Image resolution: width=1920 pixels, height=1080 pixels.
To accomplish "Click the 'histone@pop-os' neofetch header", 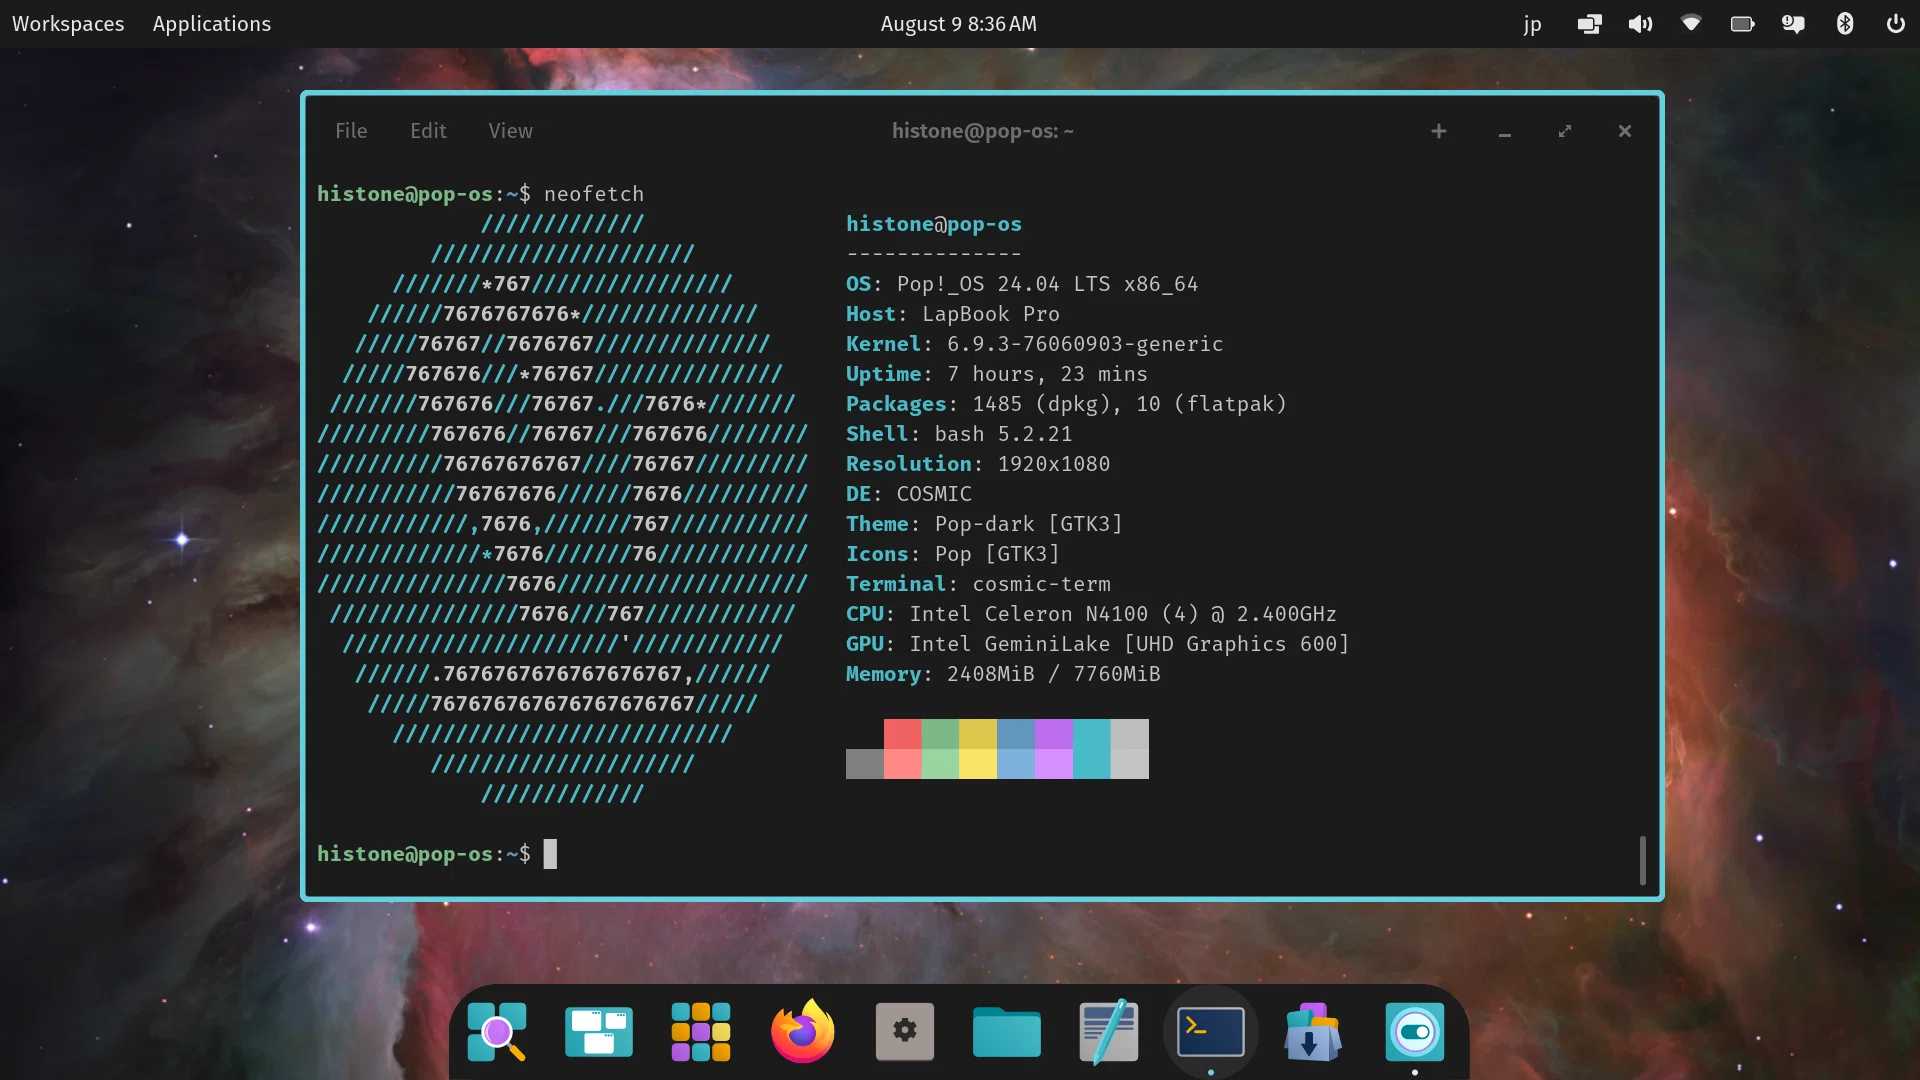I will tap(934, 224).
